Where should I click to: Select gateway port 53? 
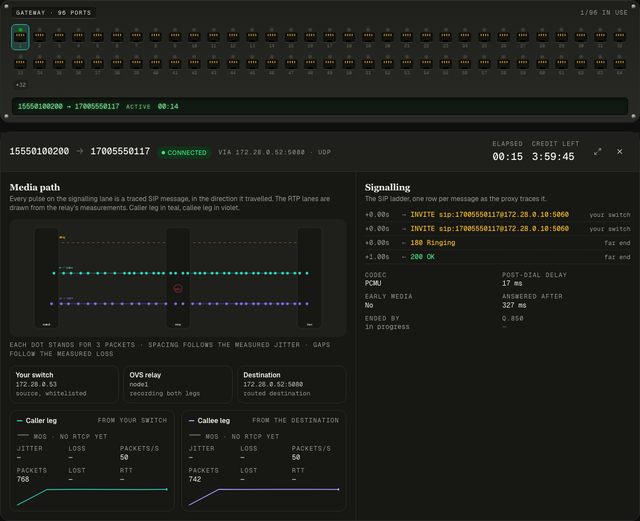407,65
